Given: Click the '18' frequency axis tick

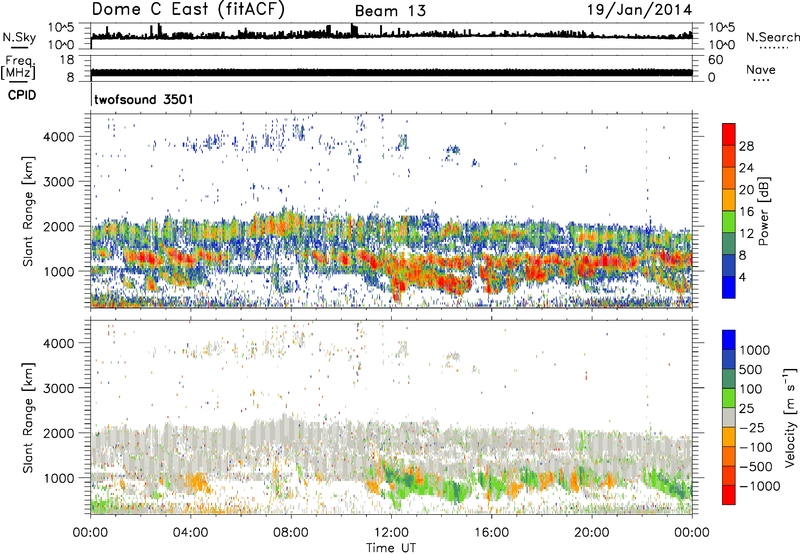Looking at the screenshot, I should (67, 60).
